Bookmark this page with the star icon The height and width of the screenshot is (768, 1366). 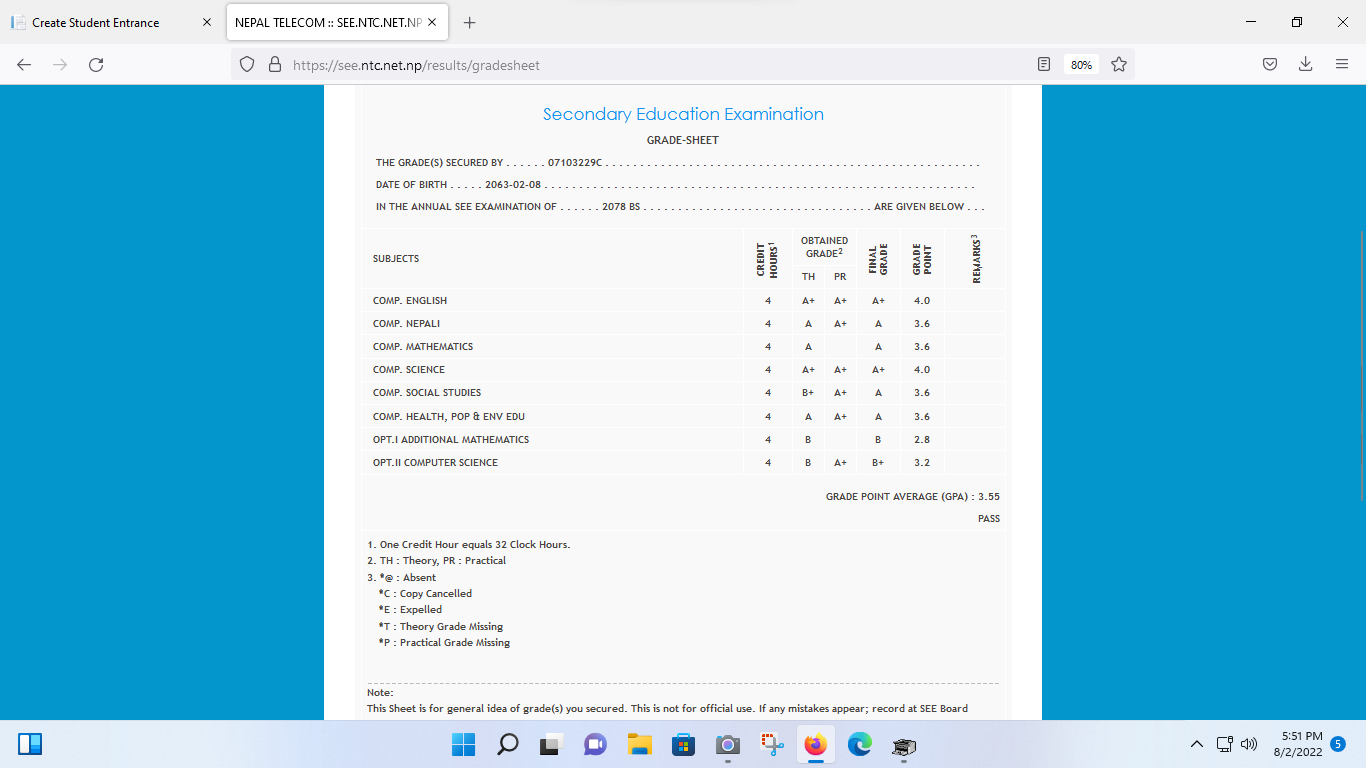(1119, 65)
